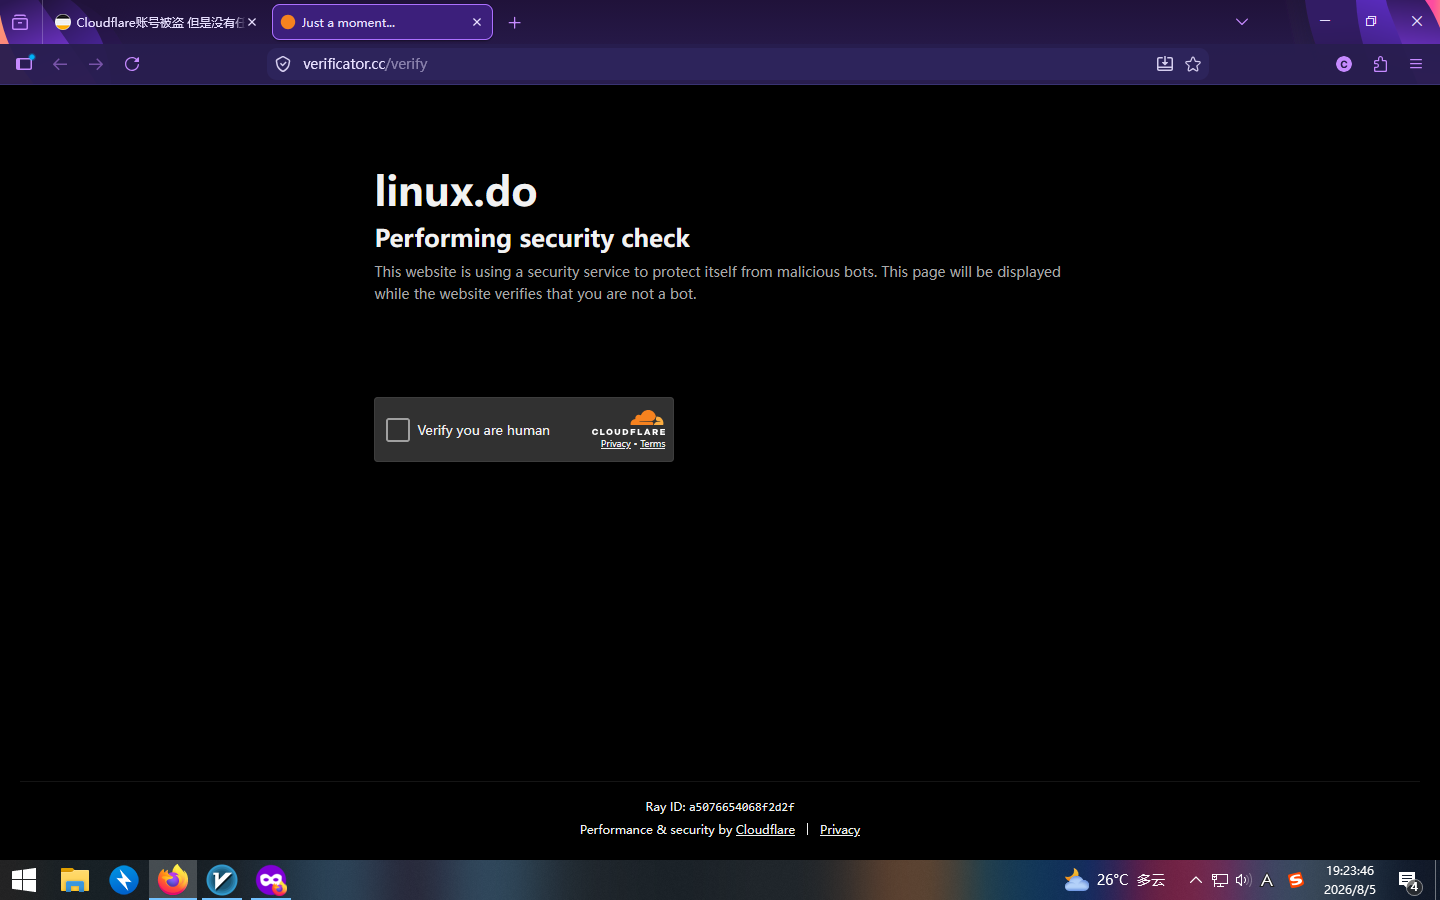The height and width of the screenshot is (900, 1440).
Task: Close the 'Just a moment...' tab
Action: 477,22
